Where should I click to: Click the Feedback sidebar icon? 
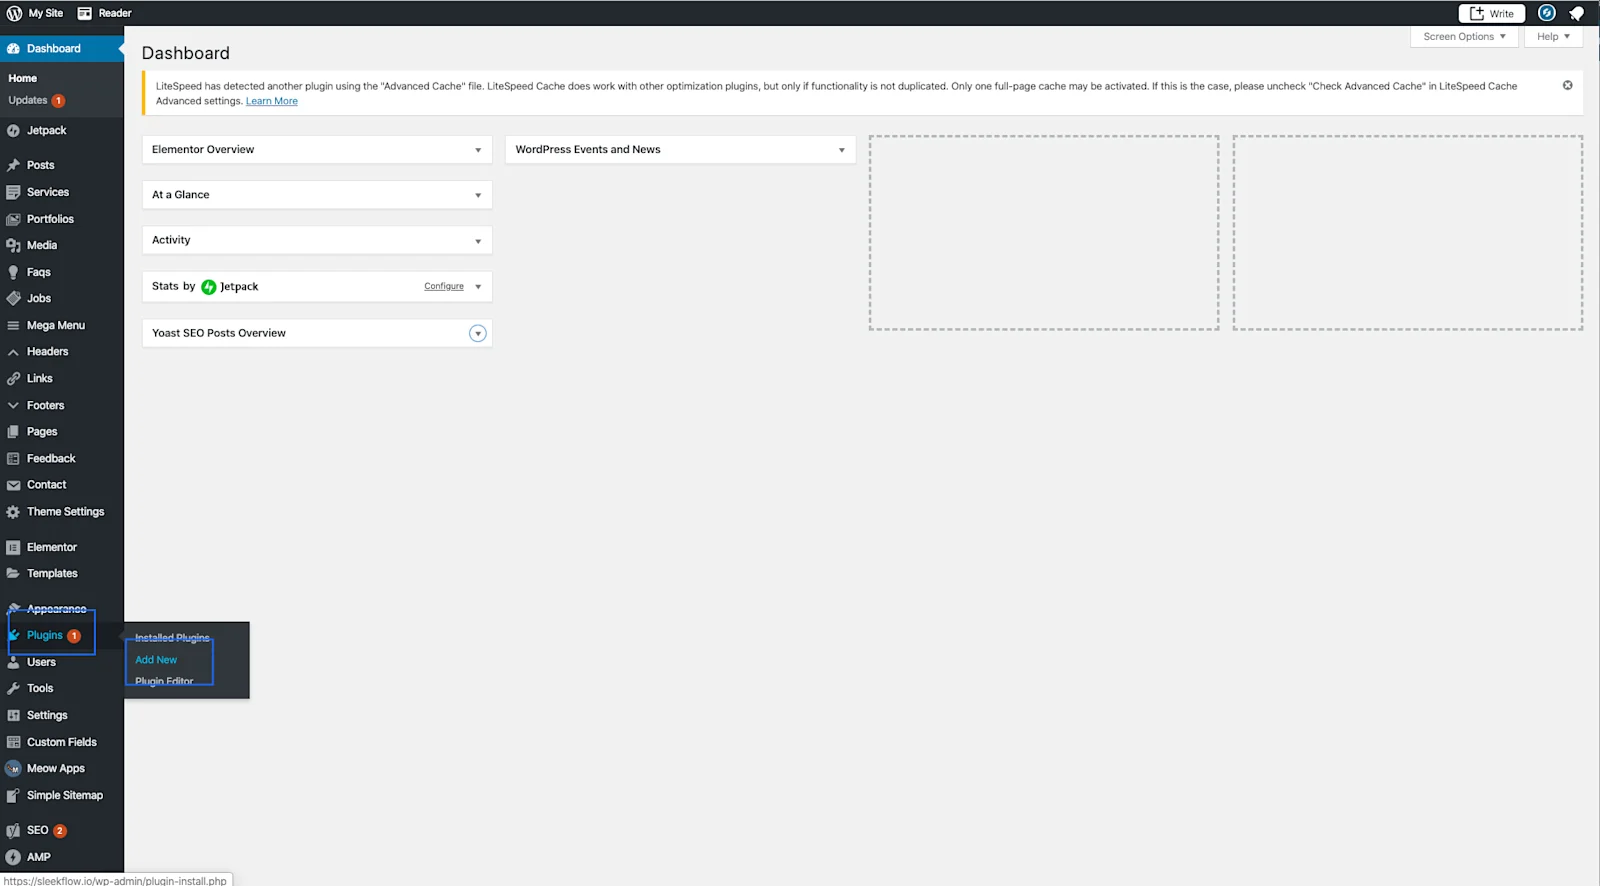click(13, 458)
